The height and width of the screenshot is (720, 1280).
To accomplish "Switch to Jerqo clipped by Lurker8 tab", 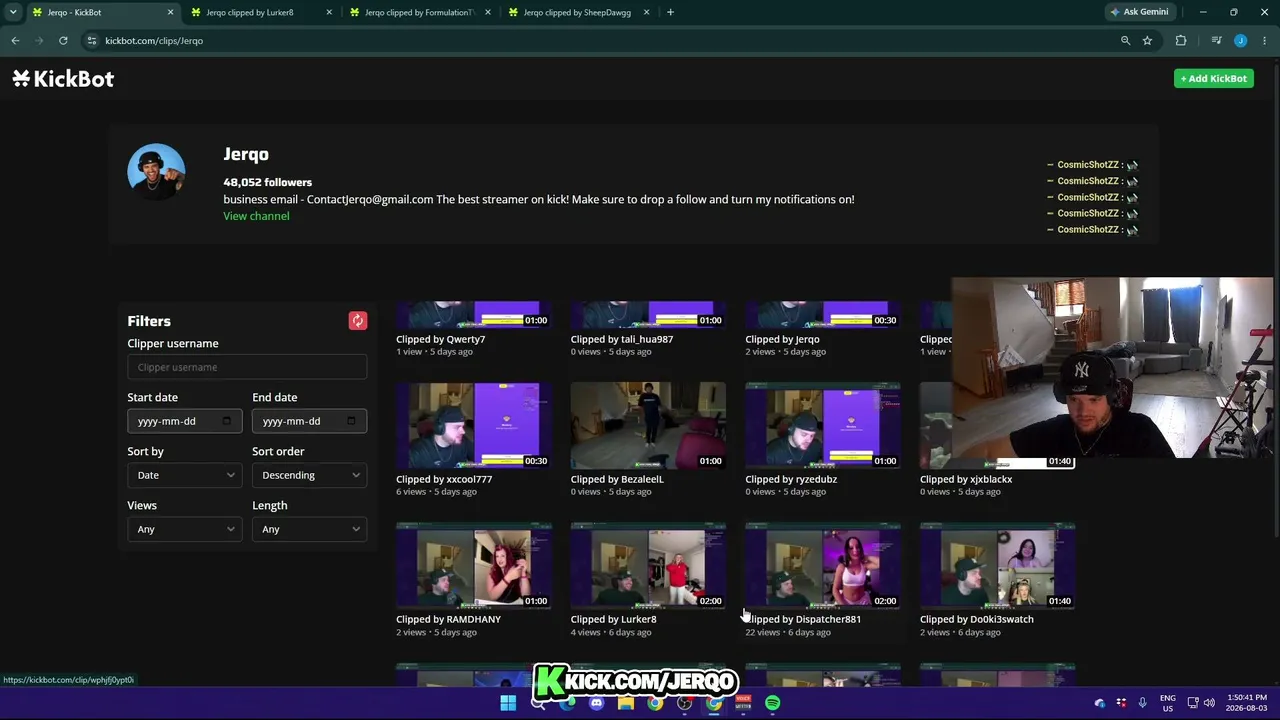I will 260,12.
